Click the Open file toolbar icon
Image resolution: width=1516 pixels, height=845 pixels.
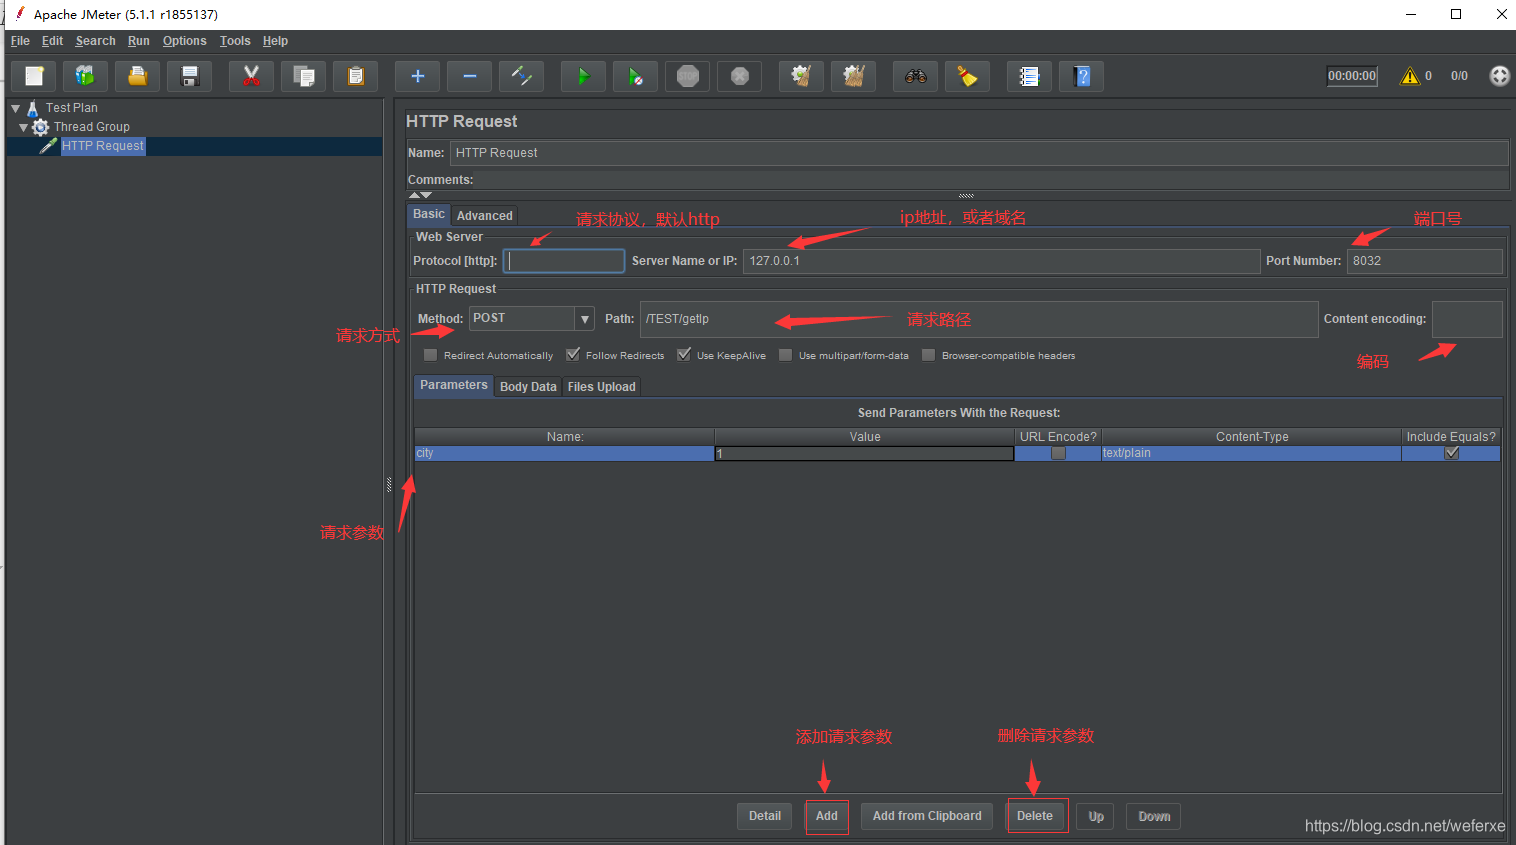(137, 76)
